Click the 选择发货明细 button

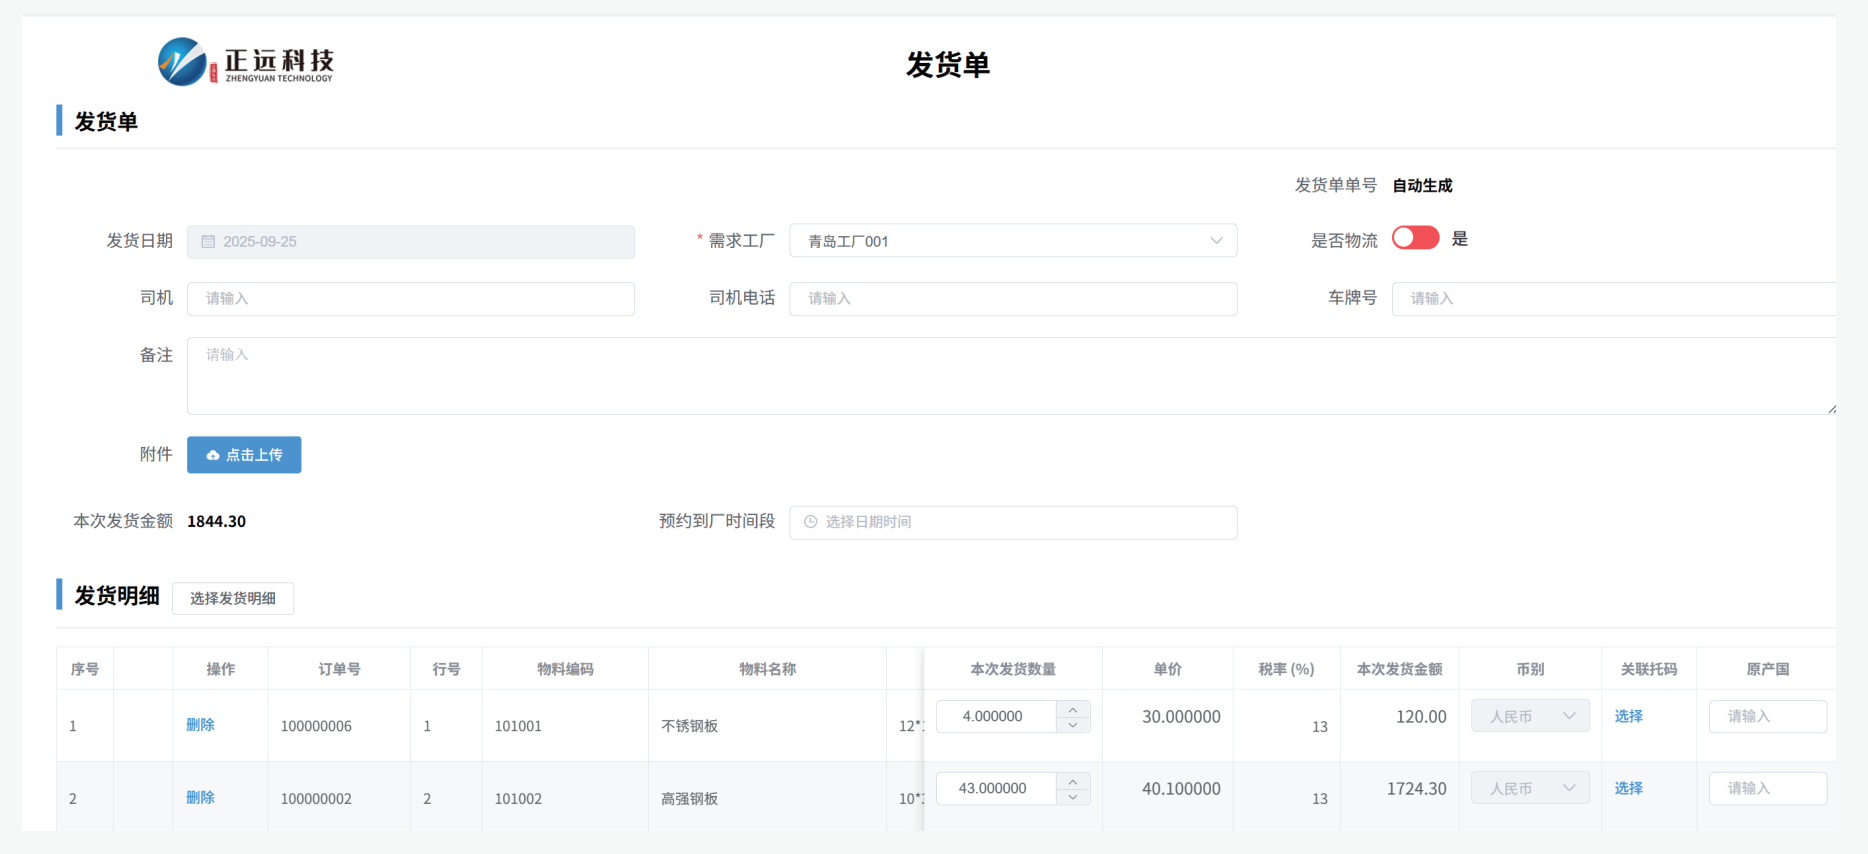[233, 598]
